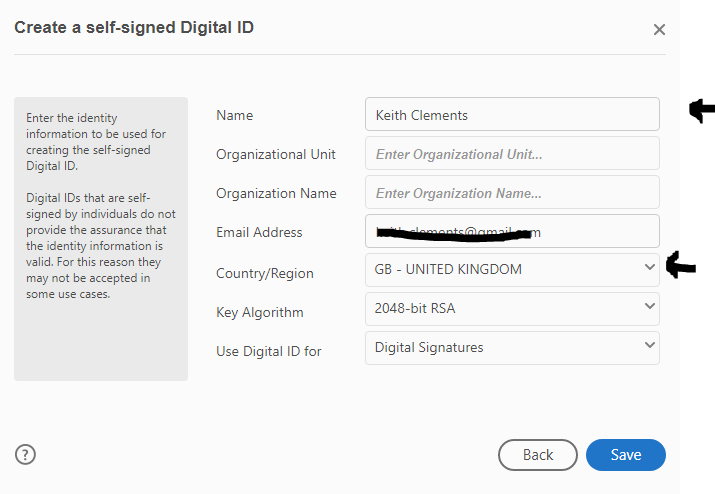This screenshot has width=715, height=494.
Task: Focus the Email Address input field
Action: click(512, 231)
